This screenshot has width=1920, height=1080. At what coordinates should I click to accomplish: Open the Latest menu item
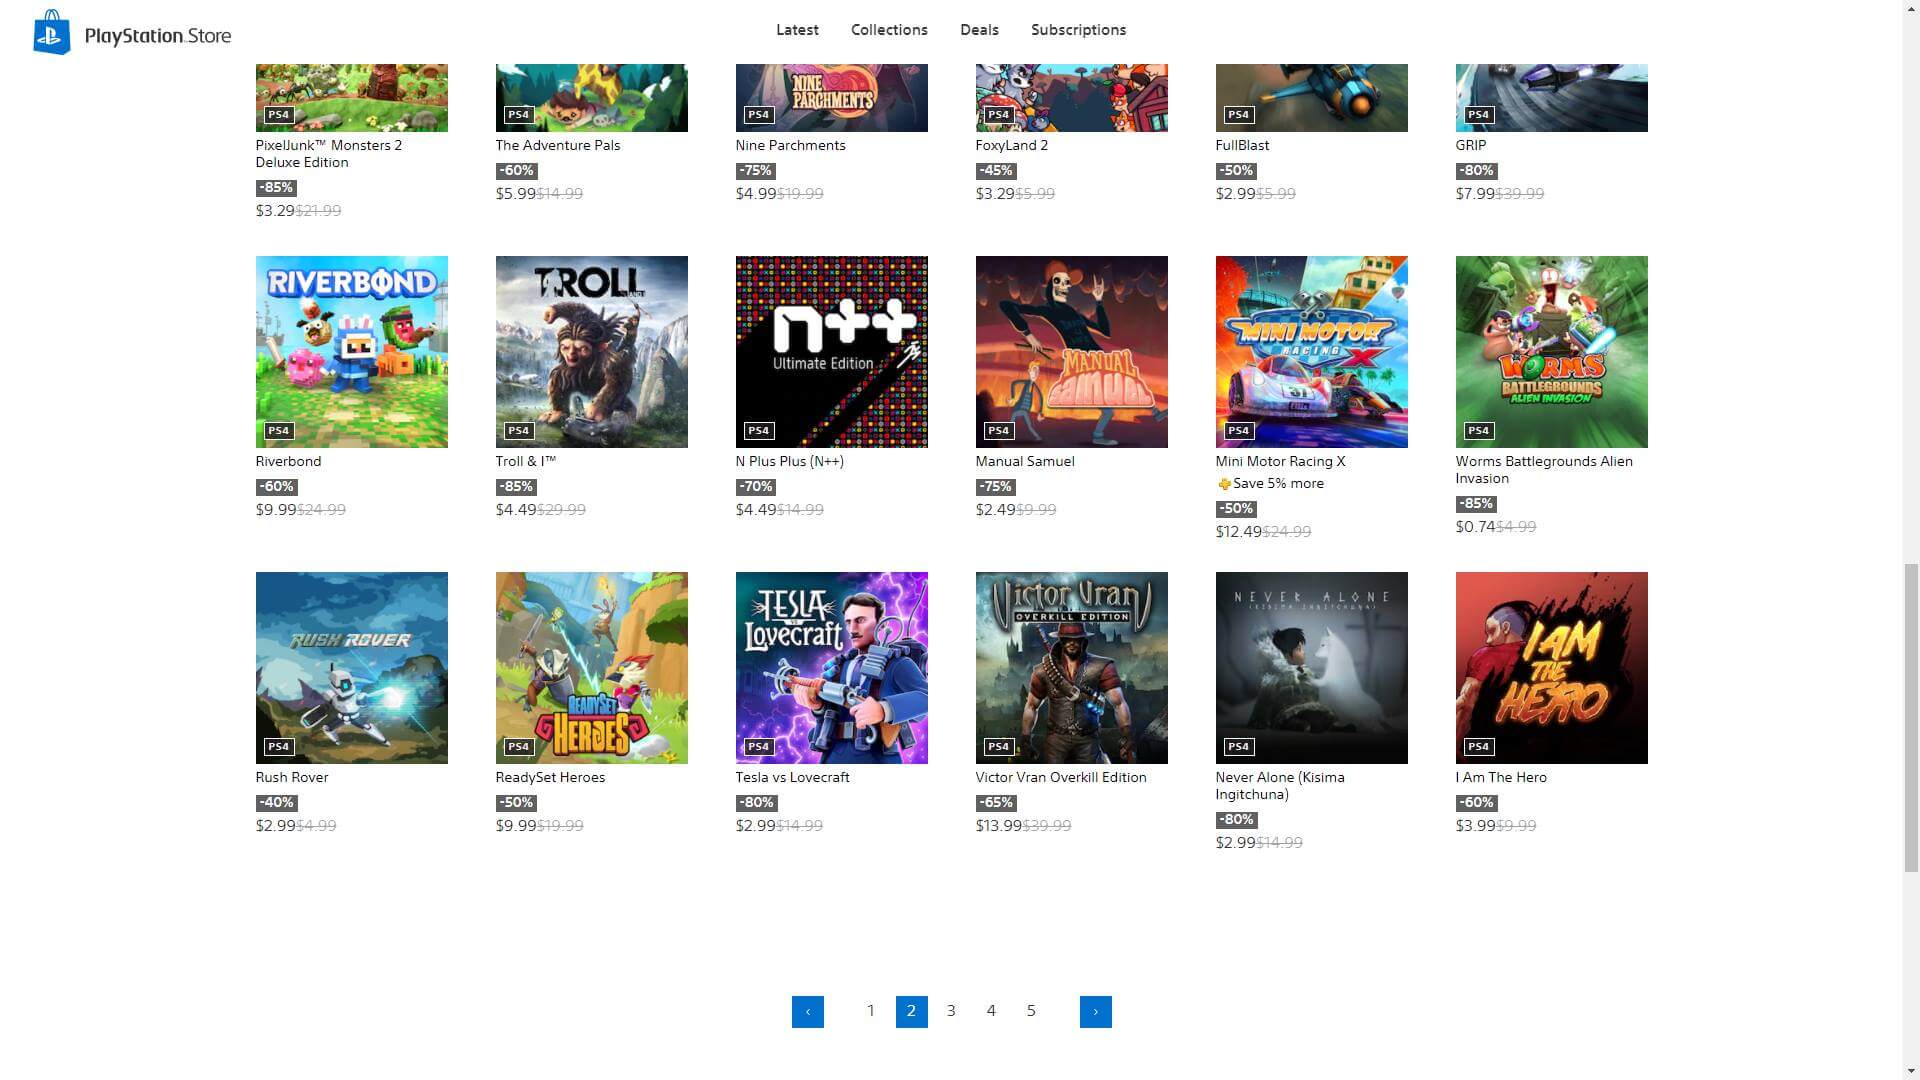tap(797, 30)
